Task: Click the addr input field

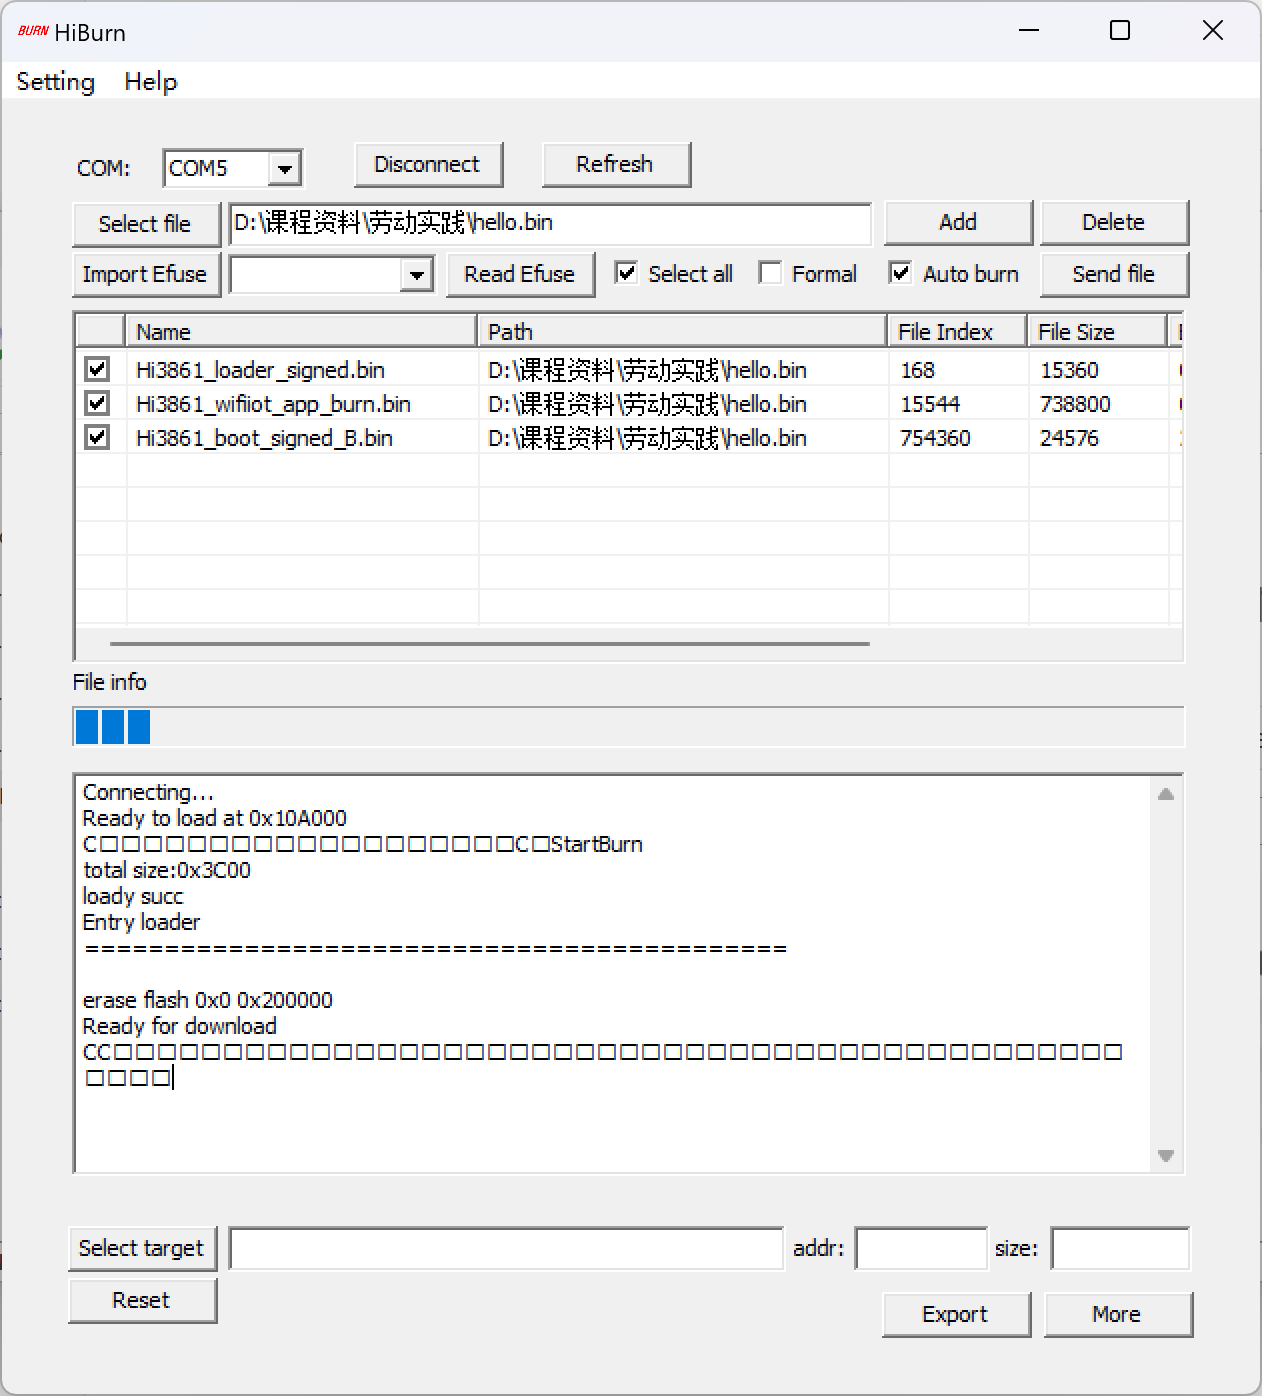Action: (921, 1249)
